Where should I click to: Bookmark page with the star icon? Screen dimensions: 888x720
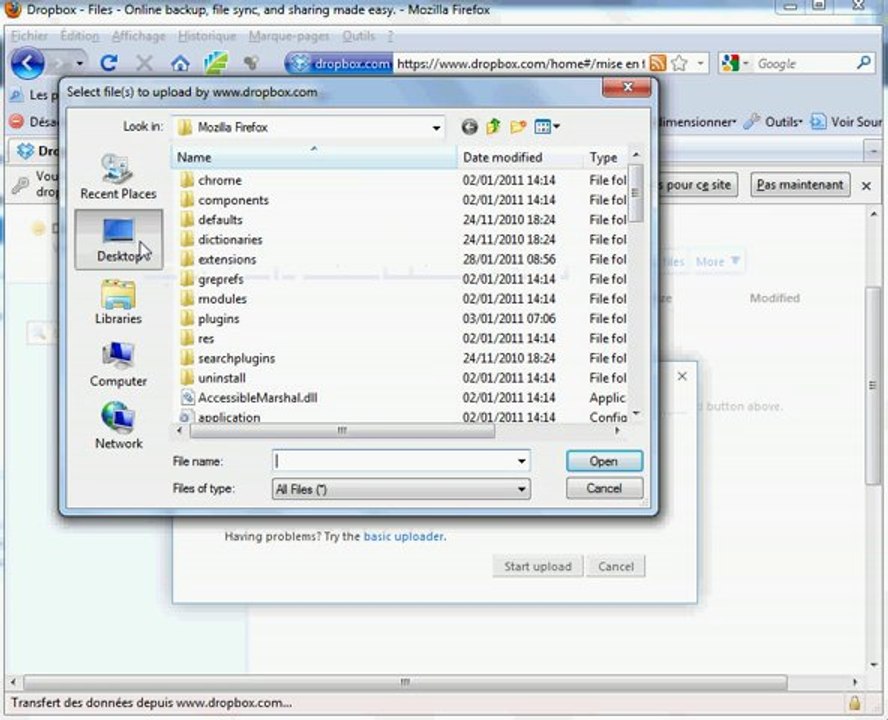(x=679, y=63)
